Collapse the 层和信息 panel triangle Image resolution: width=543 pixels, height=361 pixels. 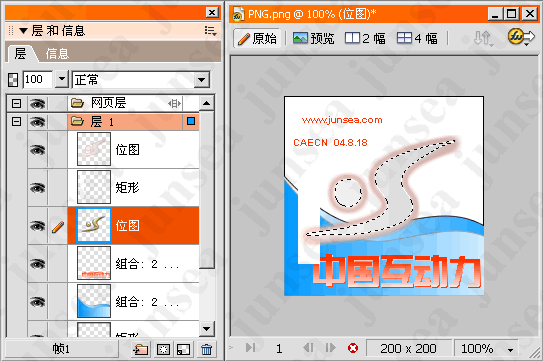coord(23,31)
